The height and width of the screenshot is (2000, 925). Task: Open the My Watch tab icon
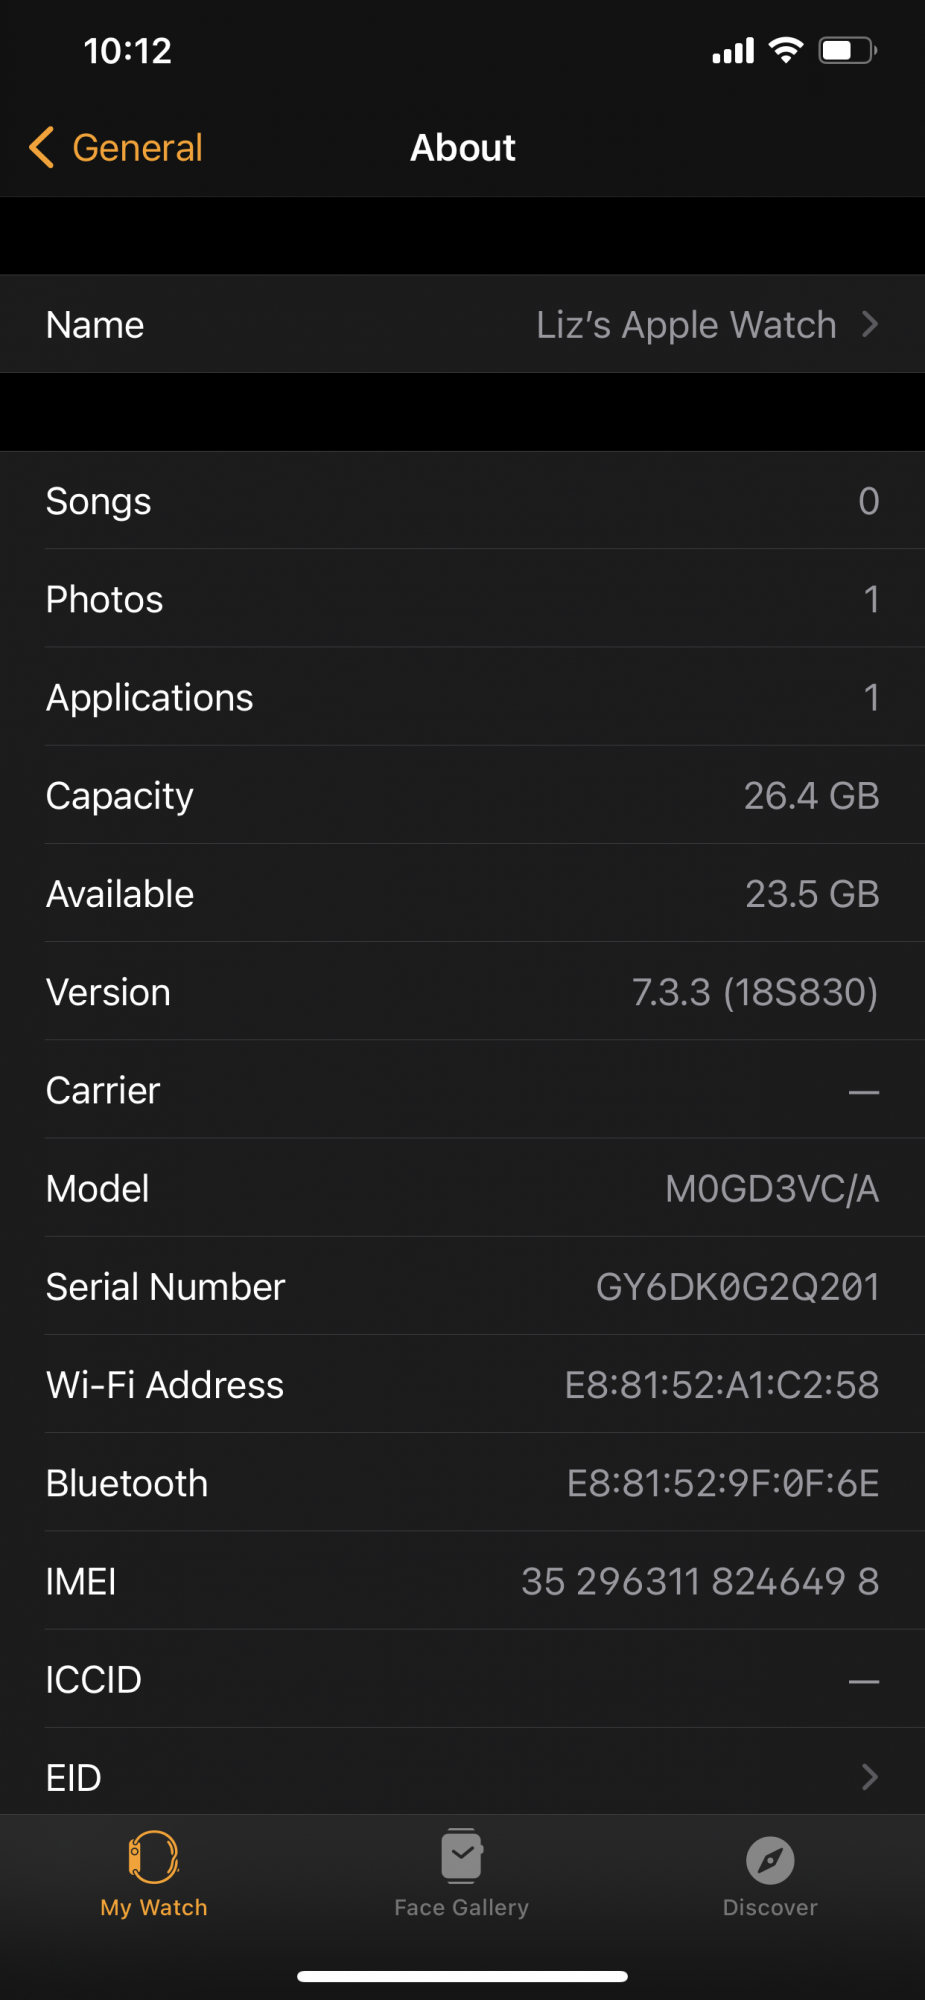(154, 1857)
